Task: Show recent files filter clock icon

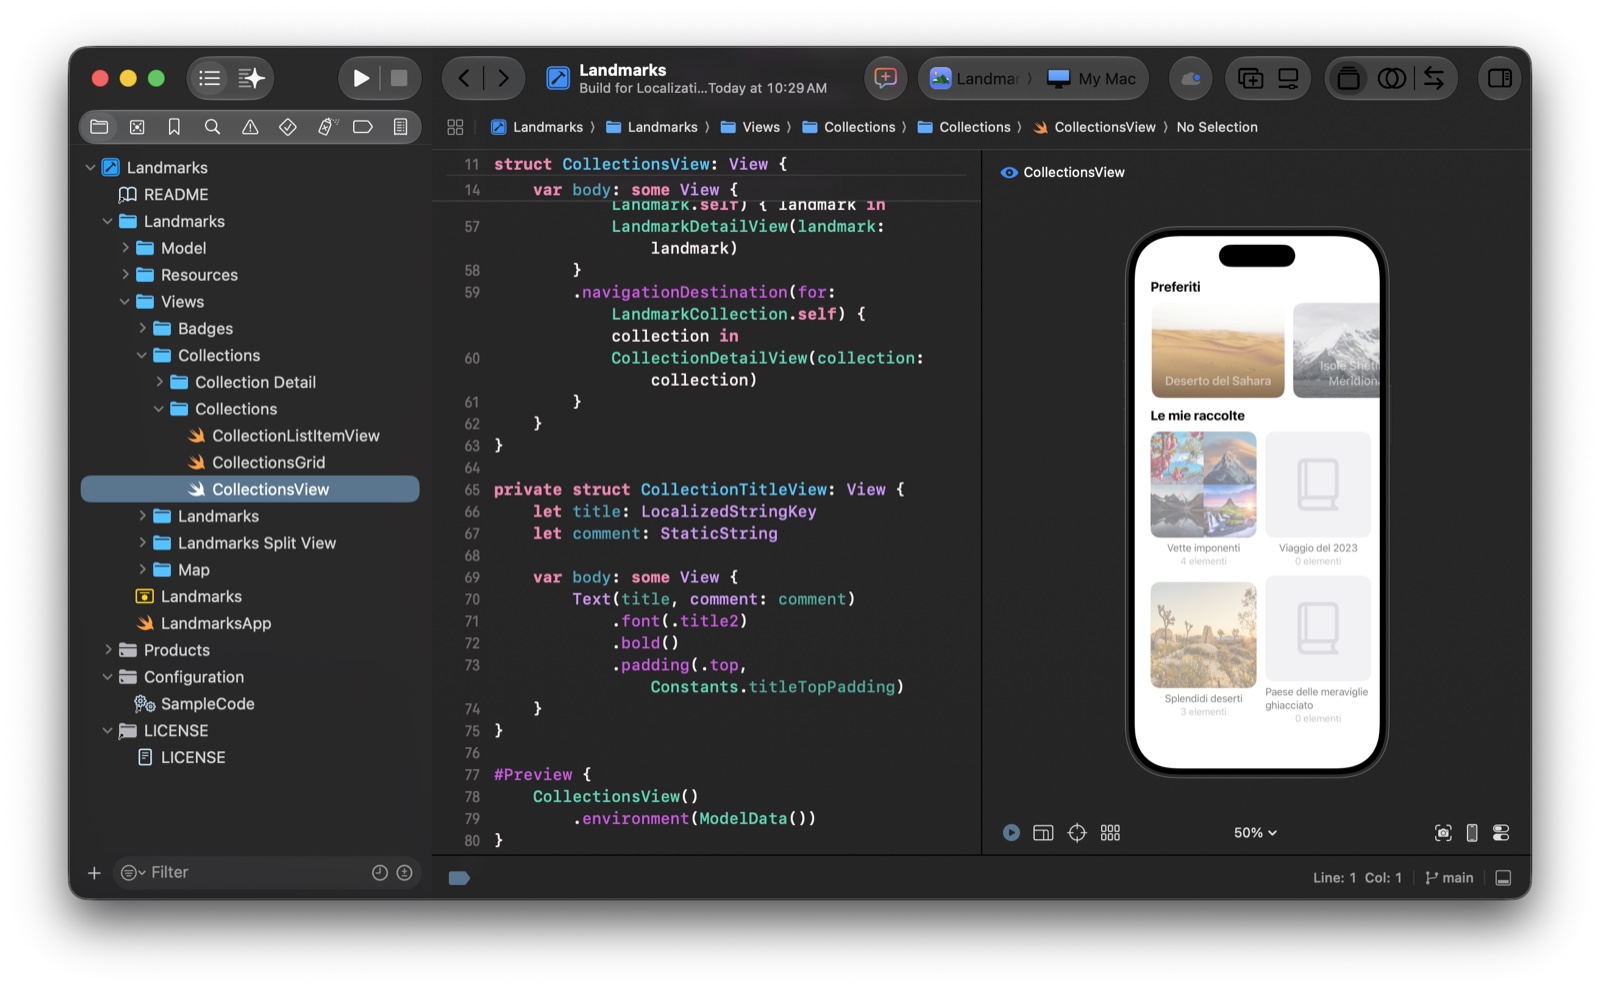Action: (x=380, y=872)
